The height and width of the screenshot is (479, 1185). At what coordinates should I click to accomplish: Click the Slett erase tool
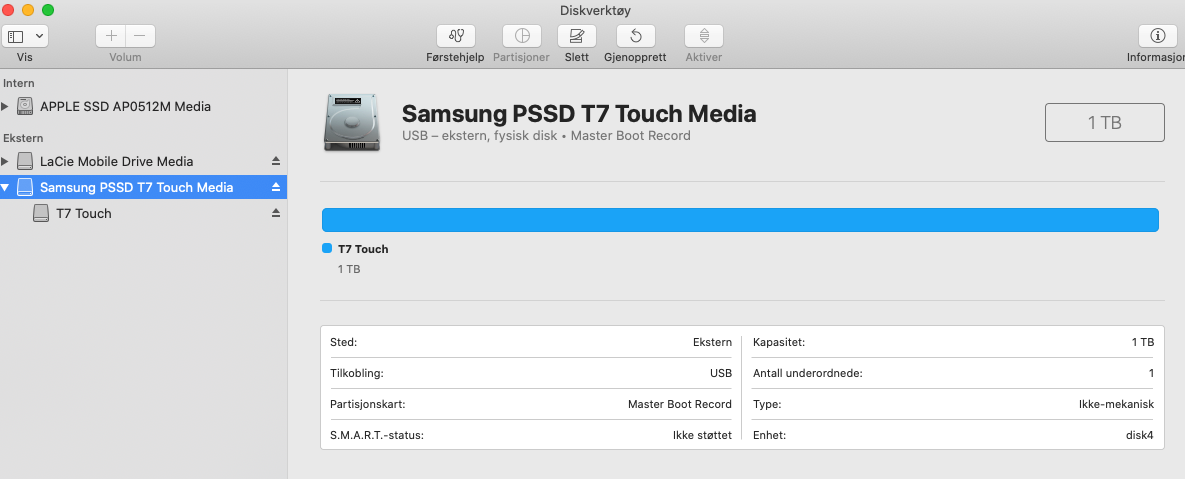pos(577,36)
